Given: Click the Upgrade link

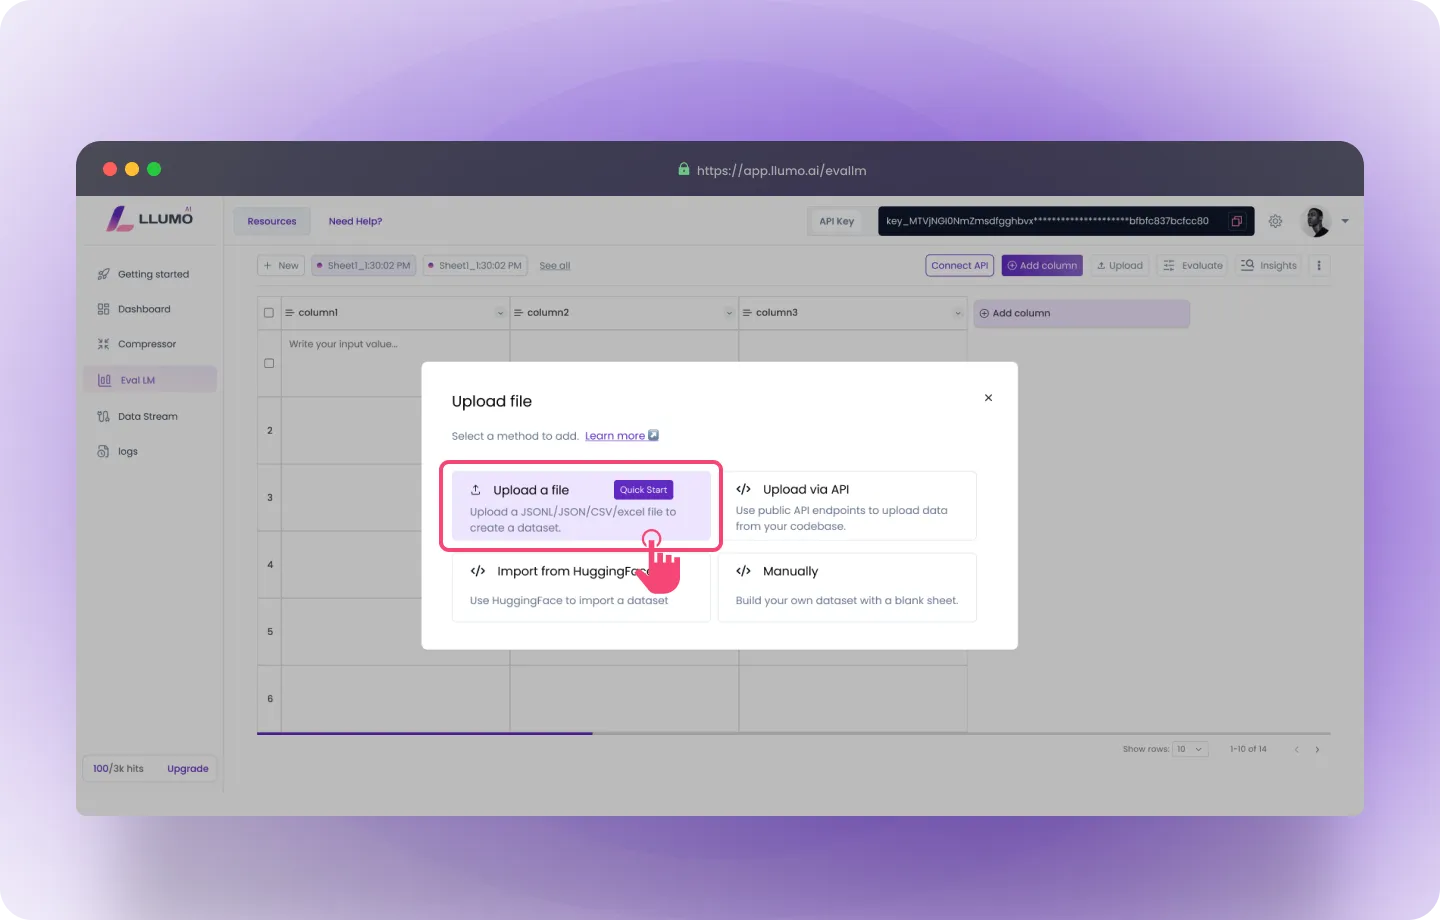Looking at the screenshot, I should 188,769.
